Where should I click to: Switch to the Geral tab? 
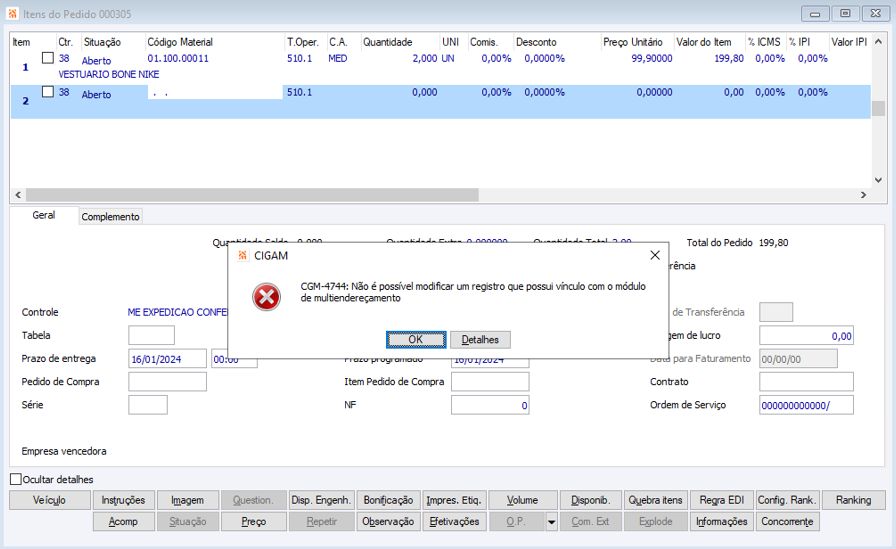[43, 215]
